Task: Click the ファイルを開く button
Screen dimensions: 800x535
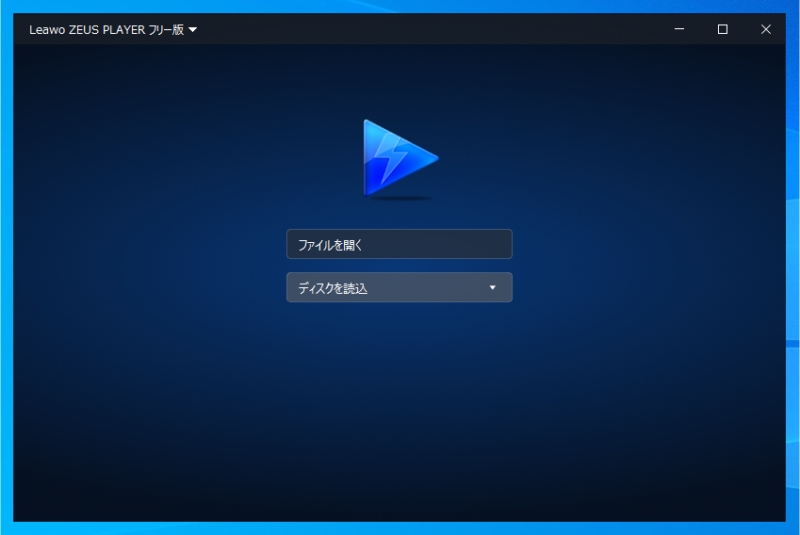Action: click(x=399, y=244)
